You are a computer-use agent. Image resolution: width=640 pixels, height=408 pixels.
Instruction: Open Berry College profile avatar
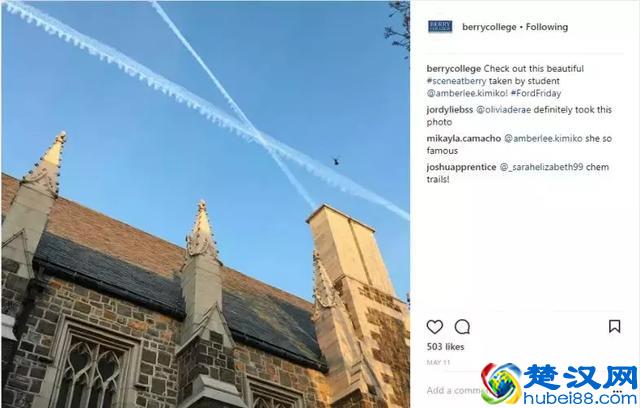click(x=440, y=27)
